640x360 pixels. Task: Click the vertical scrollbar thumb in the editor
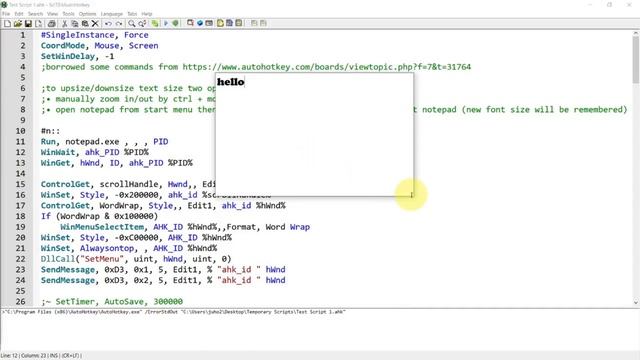(636, 60)
